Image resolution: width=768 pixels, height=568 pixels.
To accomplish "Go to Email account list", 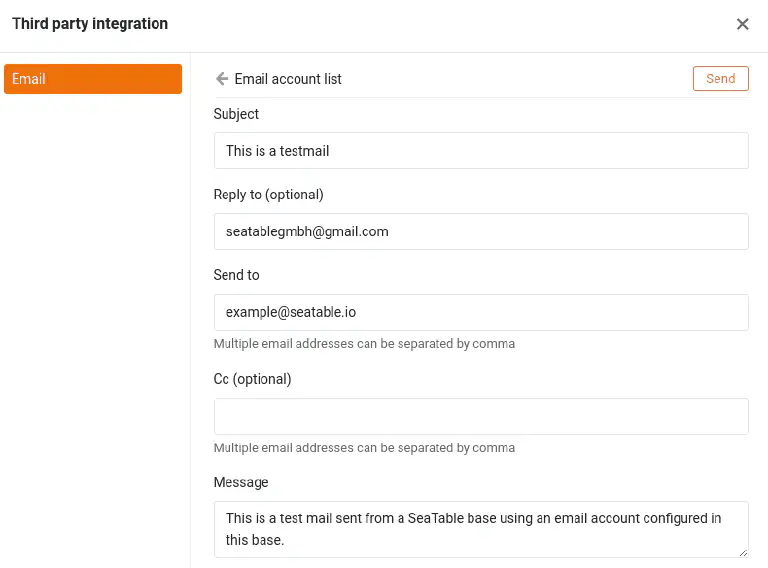I will click(287, 79).
